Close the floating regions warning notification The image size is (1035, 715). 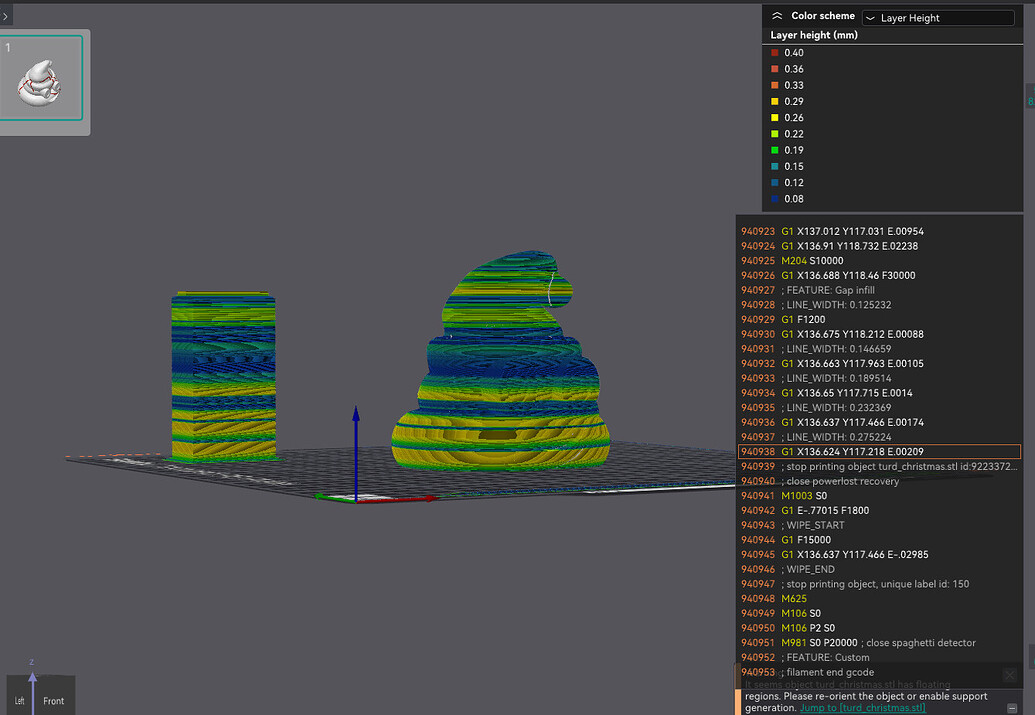[1009, 675]
